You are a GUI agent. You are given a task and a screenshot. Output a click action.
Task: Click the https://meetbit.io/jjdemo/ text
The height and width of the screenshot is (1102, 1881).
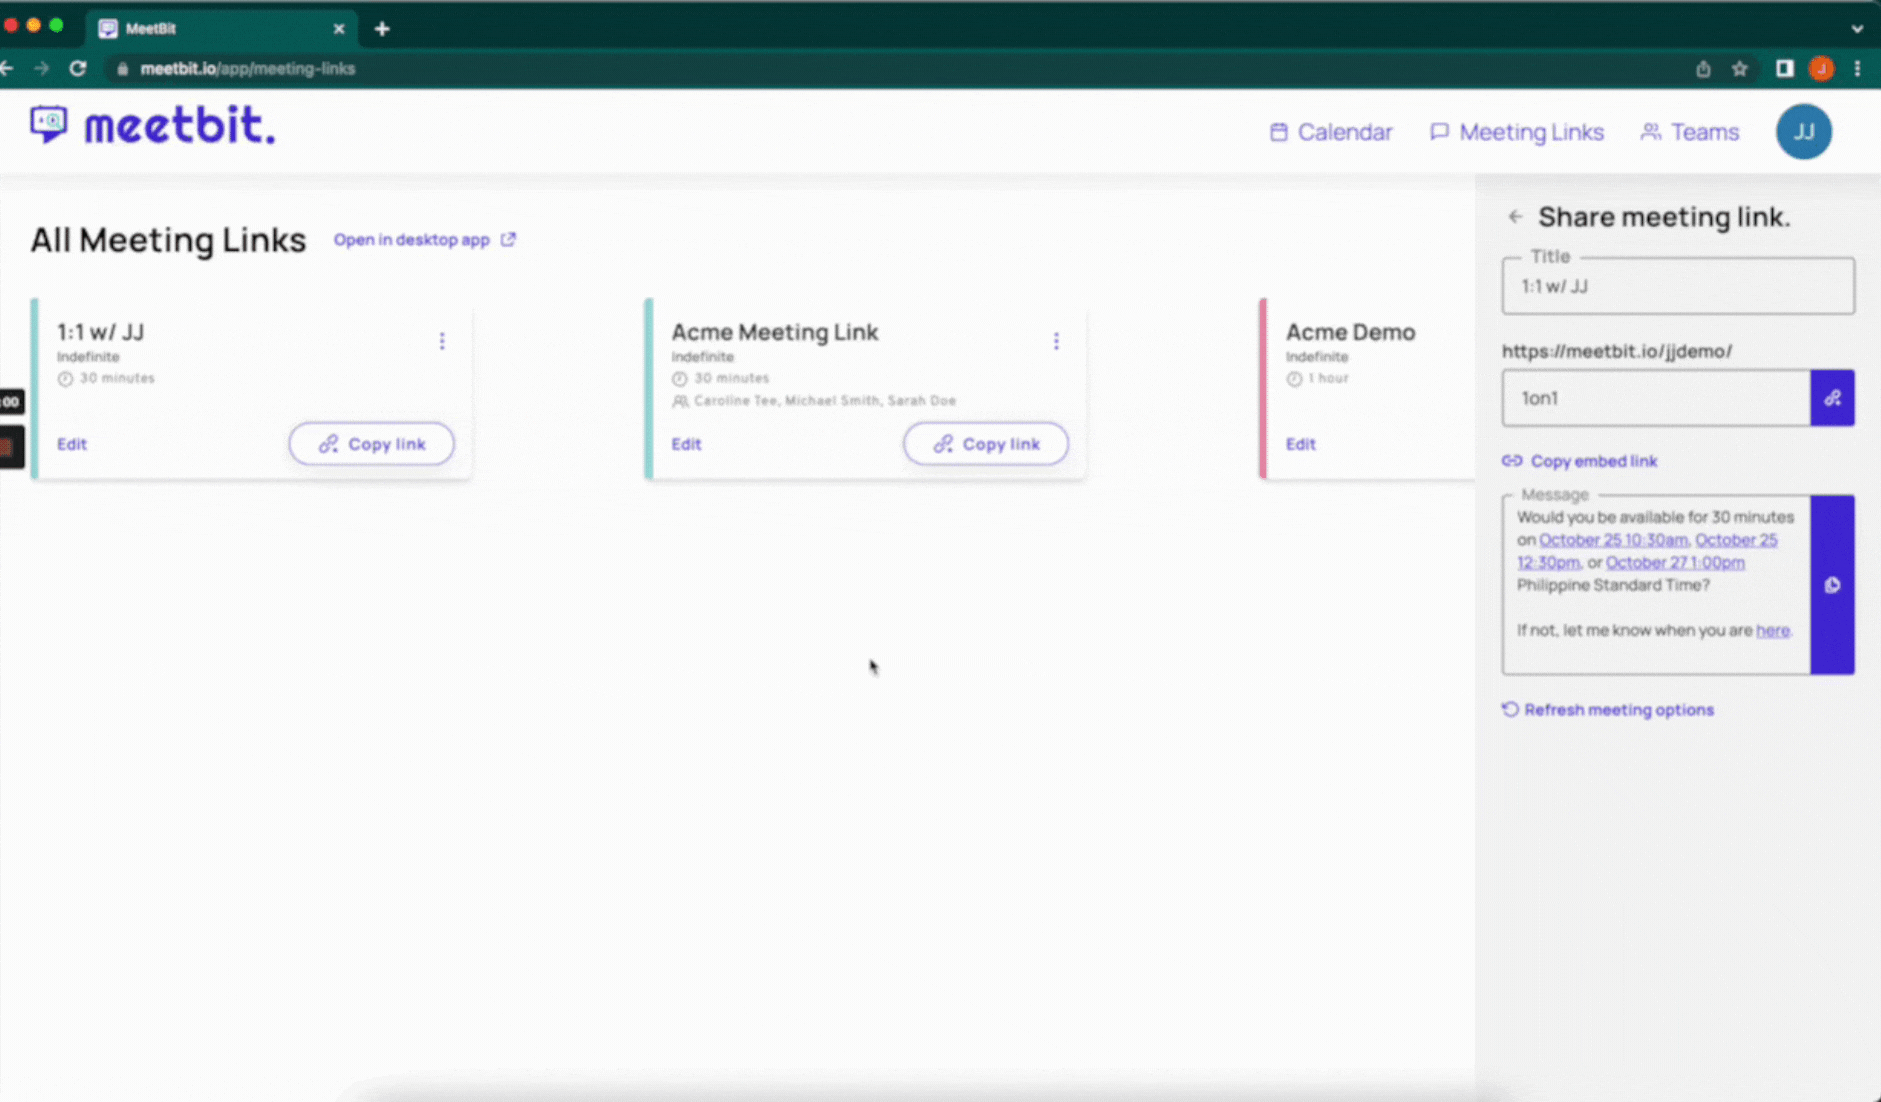(x=1617, y=351)
